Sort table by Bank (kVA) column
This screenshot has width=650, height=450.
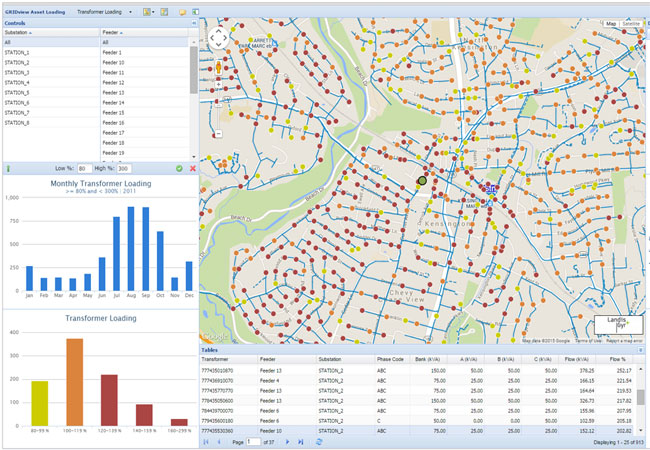(x=428, y=359)
